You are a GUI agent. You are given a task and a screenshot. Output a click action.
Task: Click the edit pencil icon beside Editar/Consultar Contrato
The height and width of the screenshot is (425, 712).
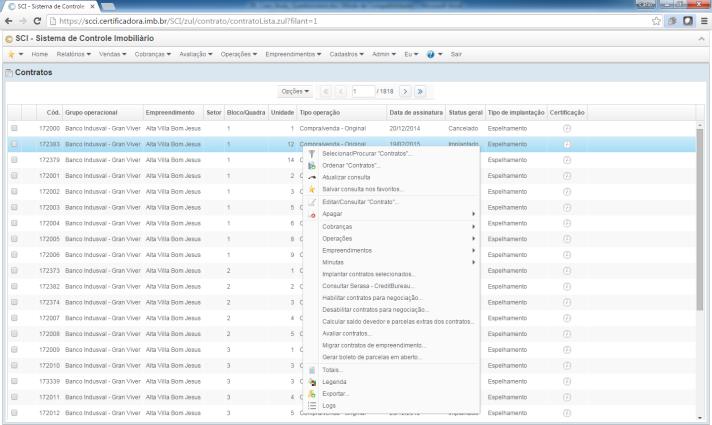(312, 202)
